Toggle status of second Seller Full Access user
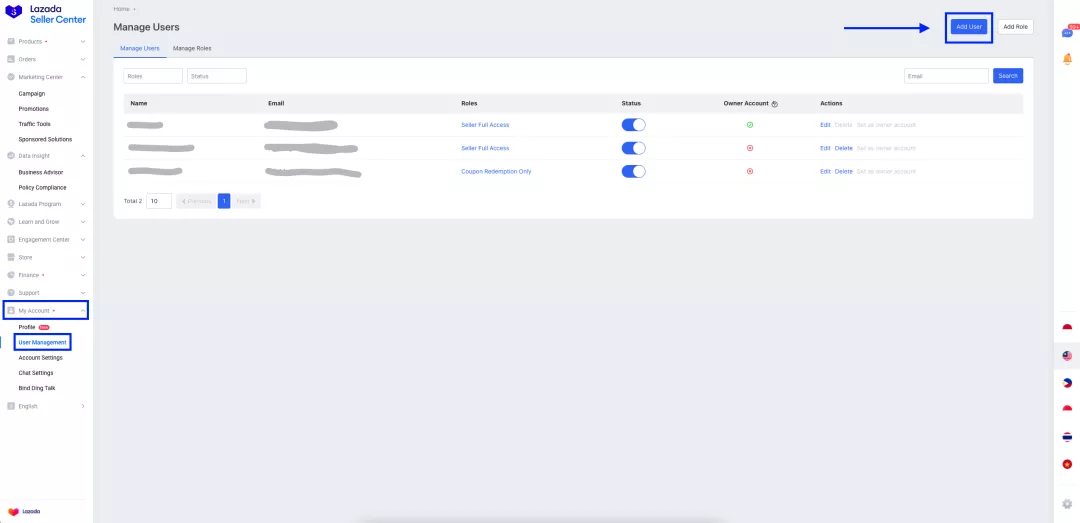This screenshot has height=523, width=1080. 634,148
